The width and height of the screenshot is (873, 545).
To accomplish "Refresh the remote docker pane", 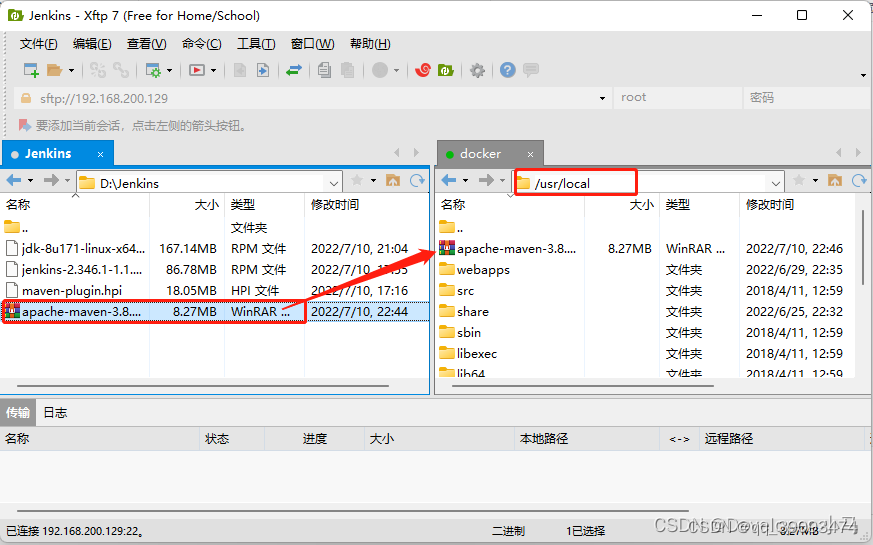I will 859,180.
